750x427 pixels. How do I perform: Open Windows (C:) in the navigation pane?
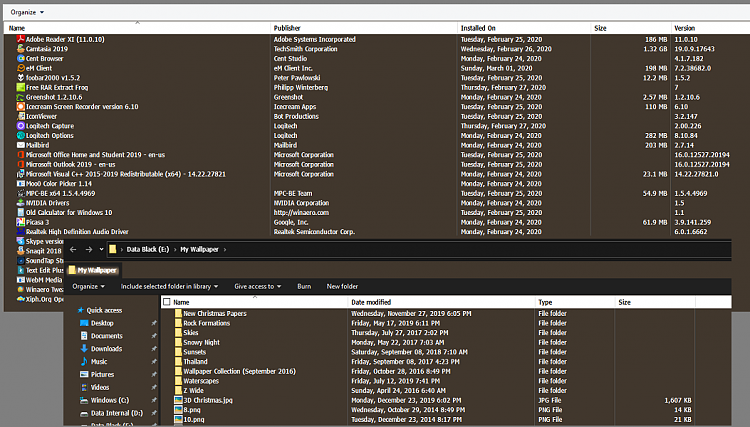[x=110, y=400]
